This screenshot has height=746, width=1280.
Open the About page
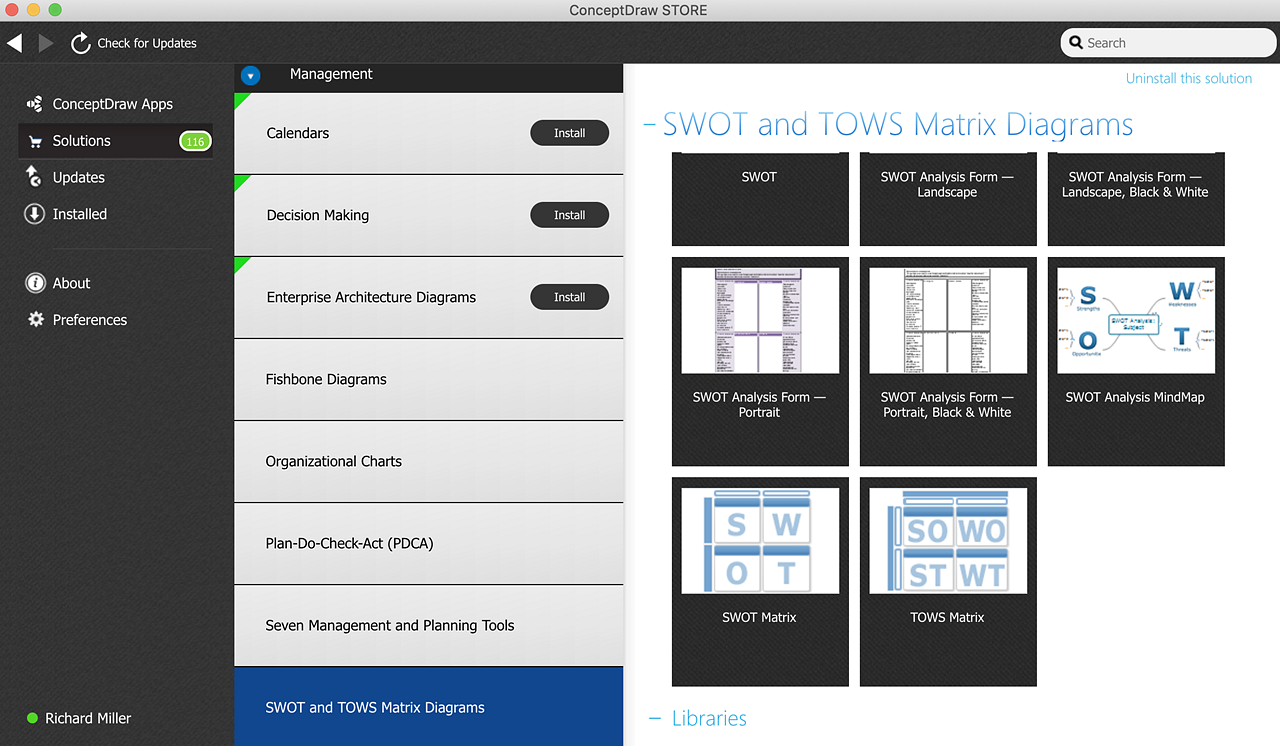(x=72, y=283)
